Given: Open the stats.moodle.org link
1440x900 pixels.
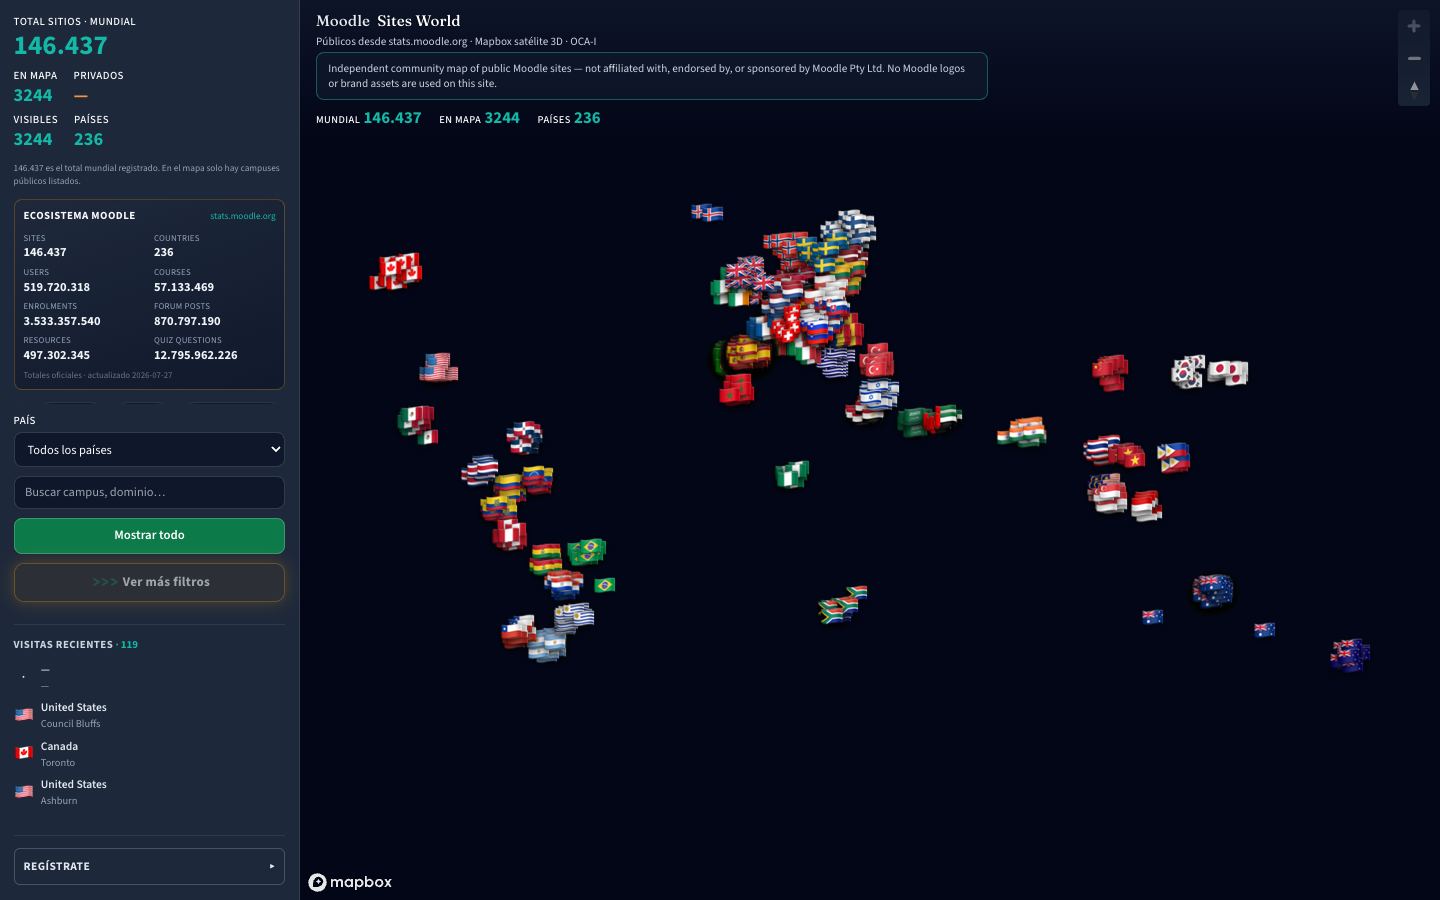Looking at the screenshot, I should 243,216.
